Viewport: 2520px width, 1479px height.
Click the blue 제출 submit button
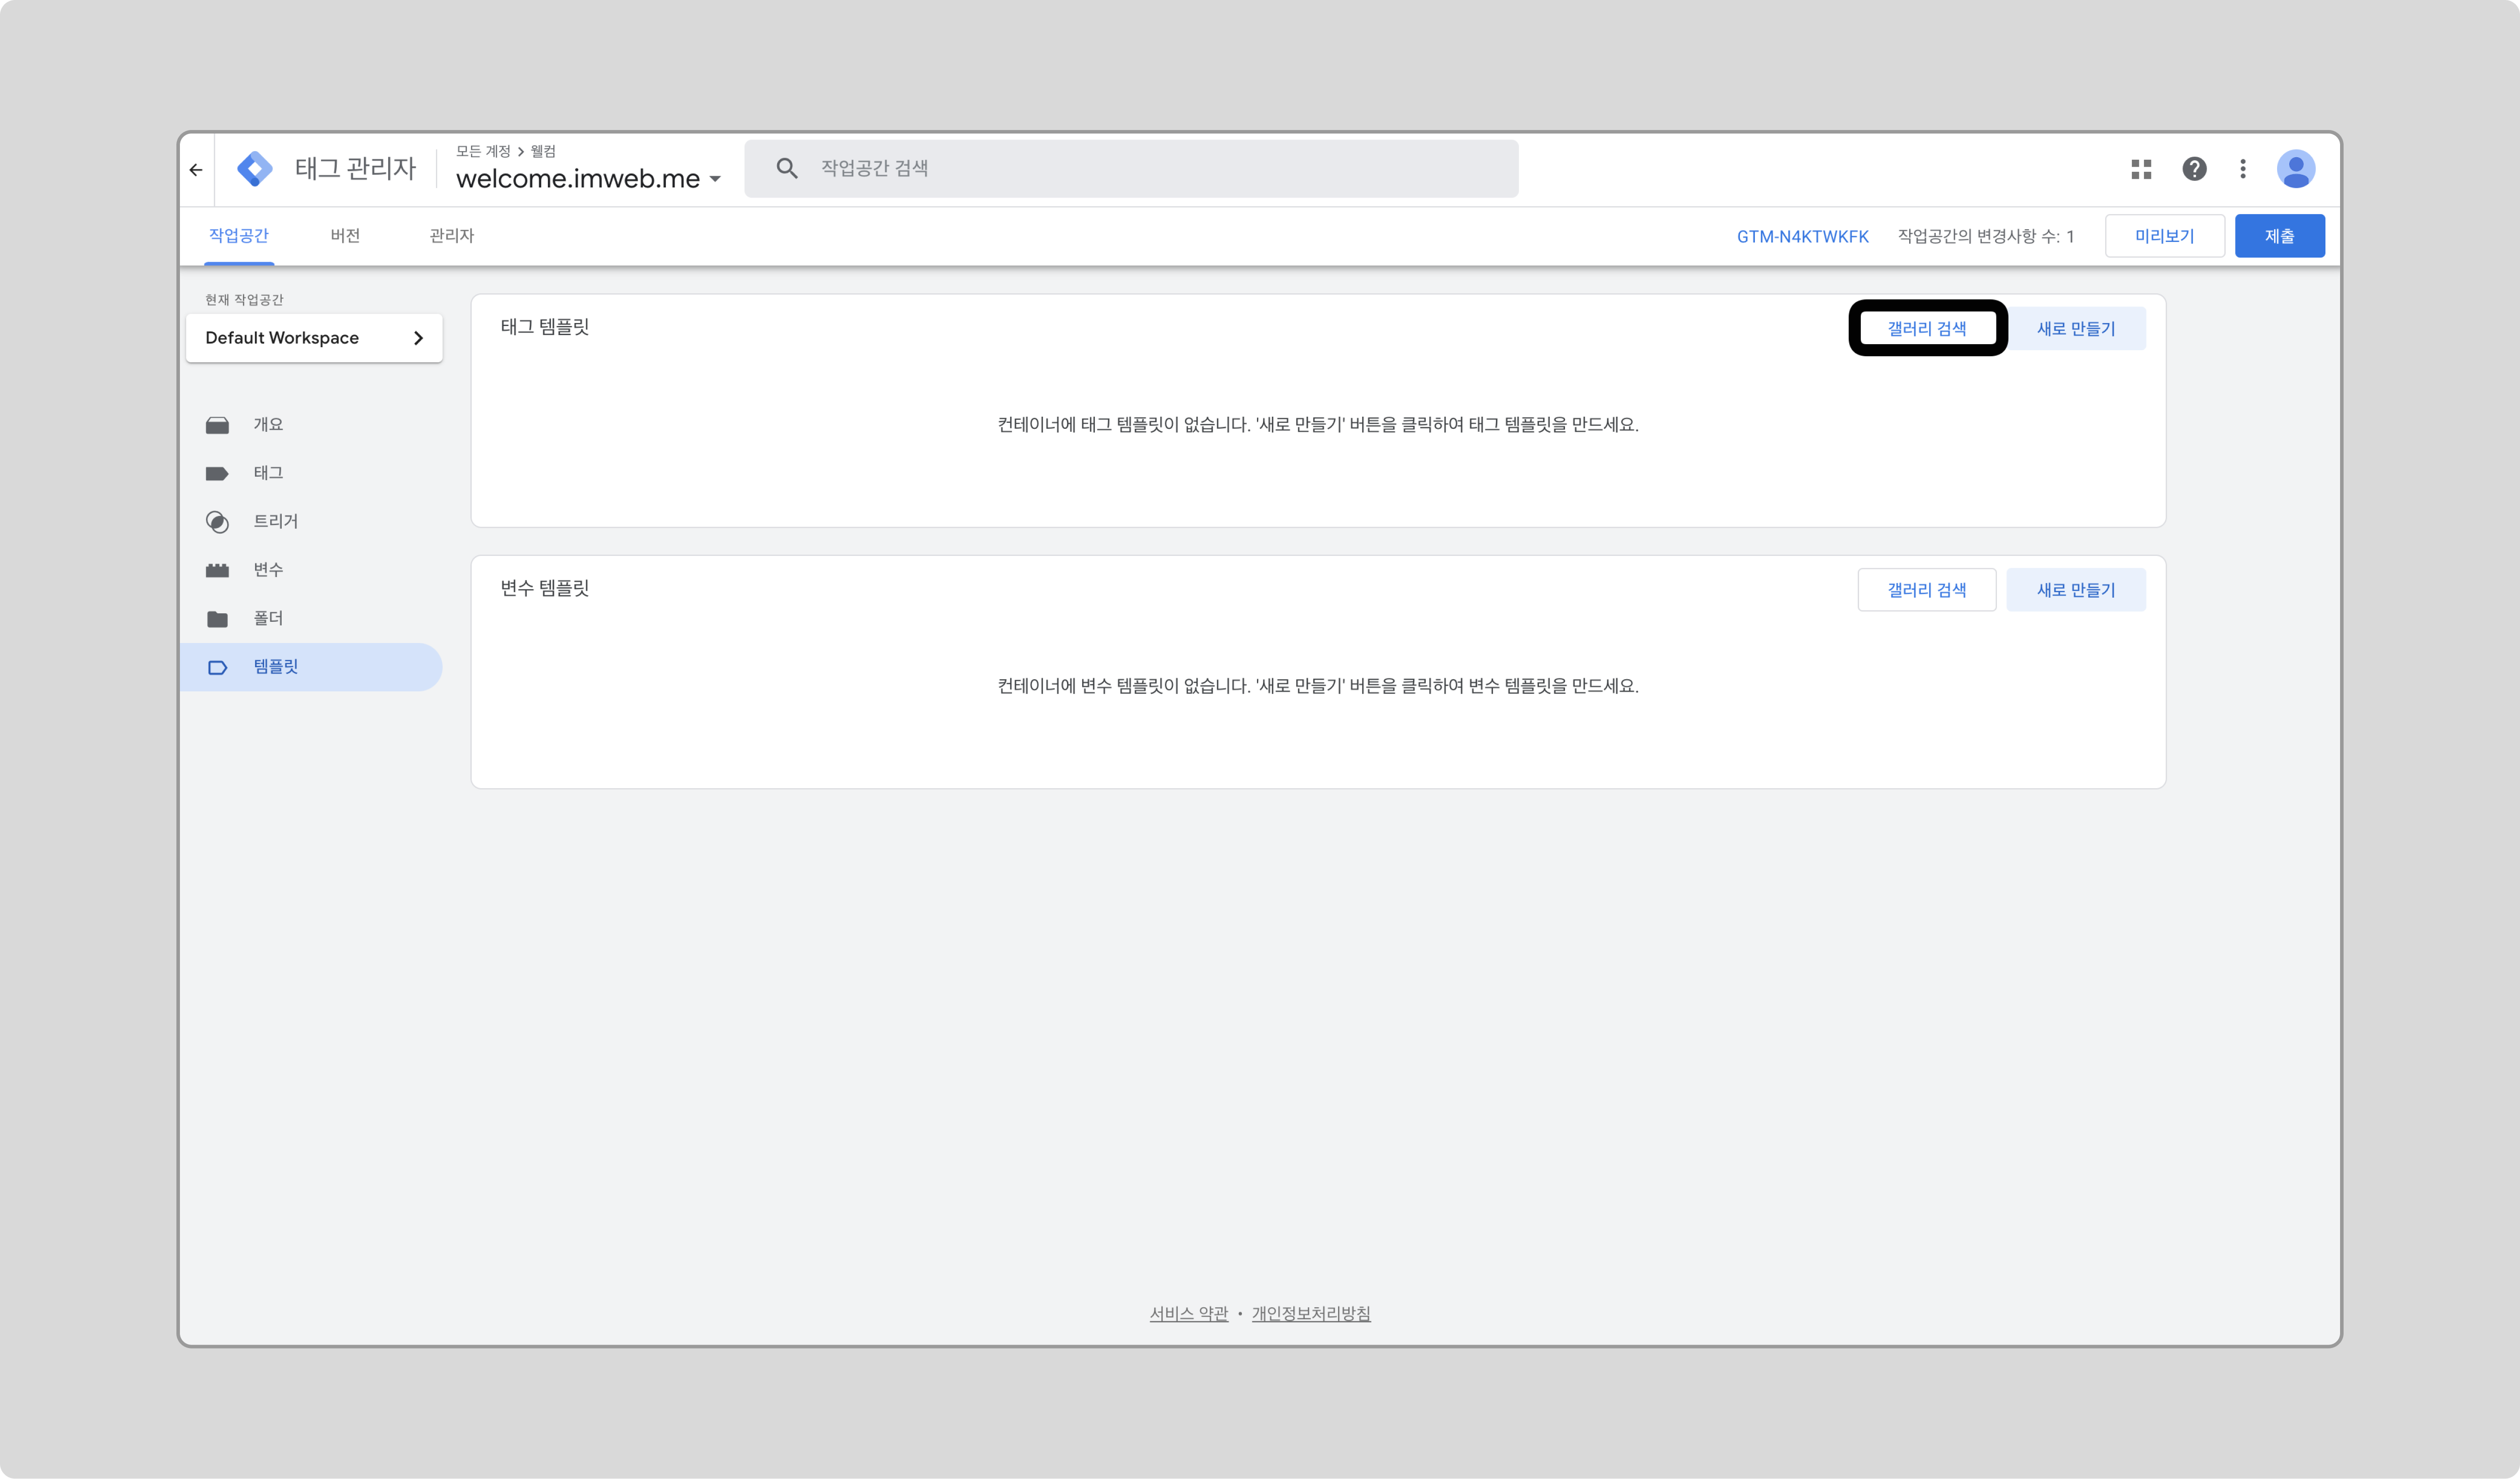pos(2279,236)
